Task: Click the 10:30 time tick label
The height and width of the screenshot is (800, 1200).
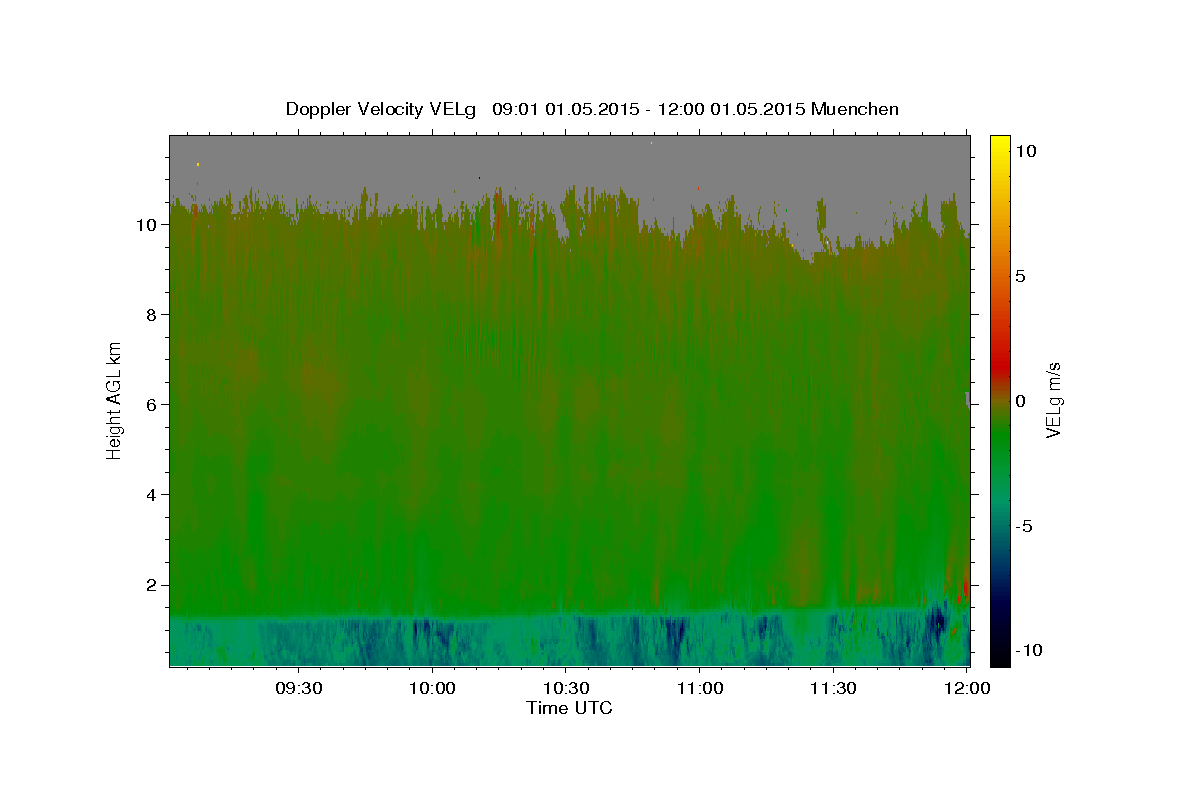Action: 566,688
